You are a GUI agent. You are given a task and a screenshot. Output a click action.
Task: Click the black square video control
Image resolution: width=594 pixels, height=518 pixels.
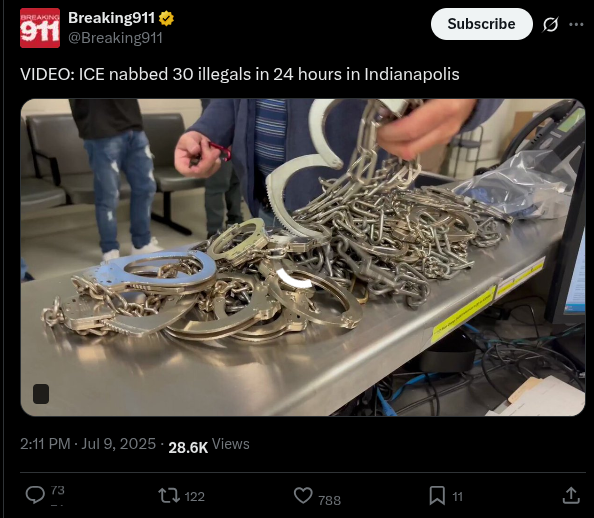[x=41, y=394]
